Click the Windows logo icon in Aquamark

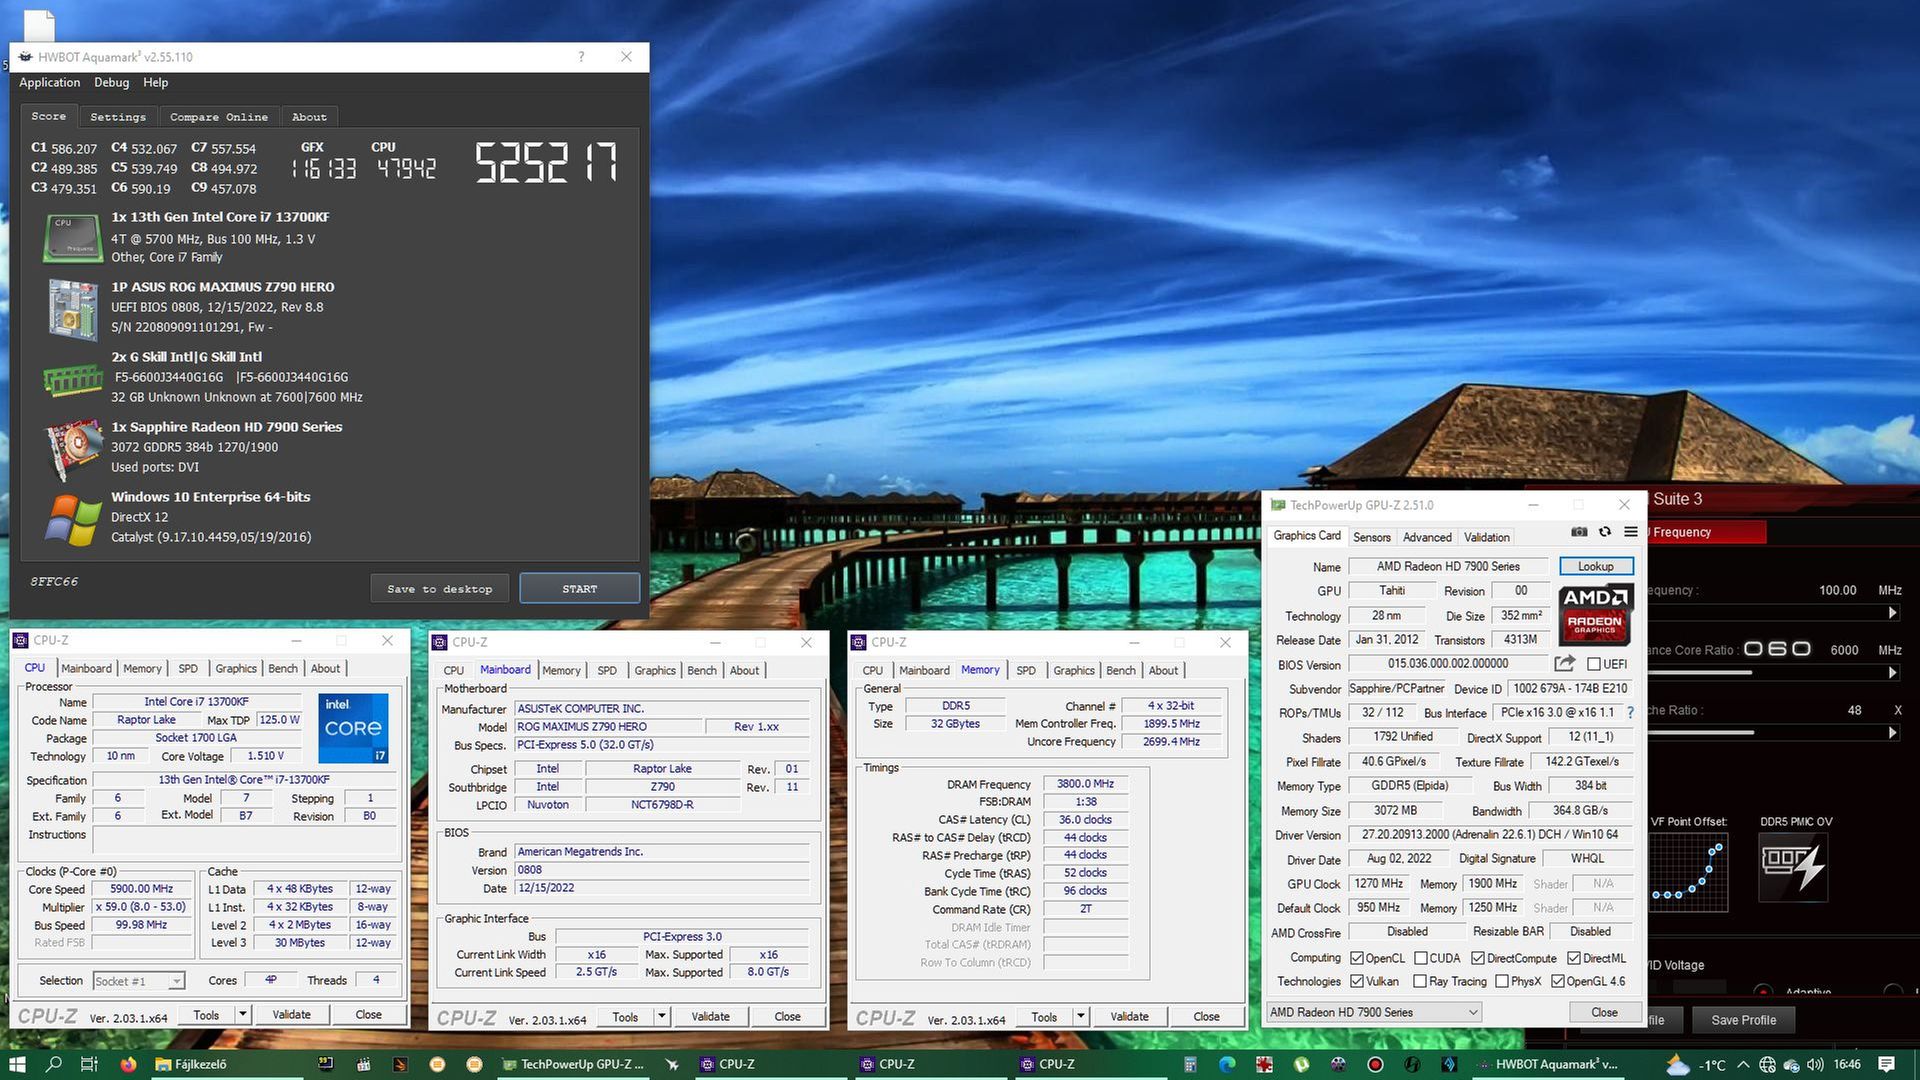coord(72,519)
